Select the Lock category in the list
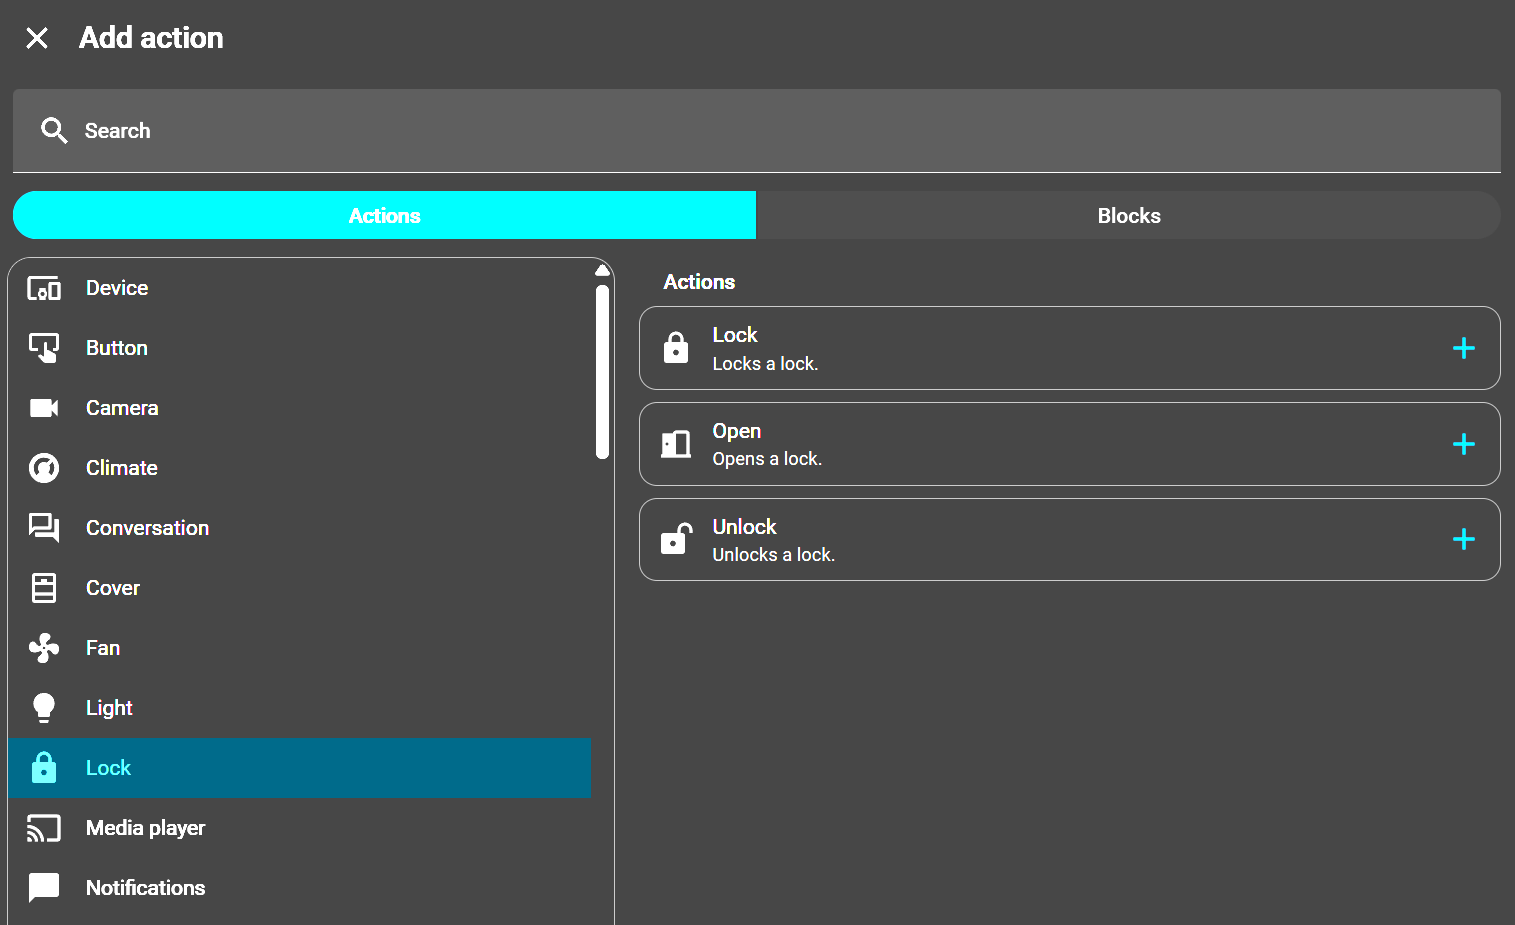 pyautogui.click(x=299, y=768)
